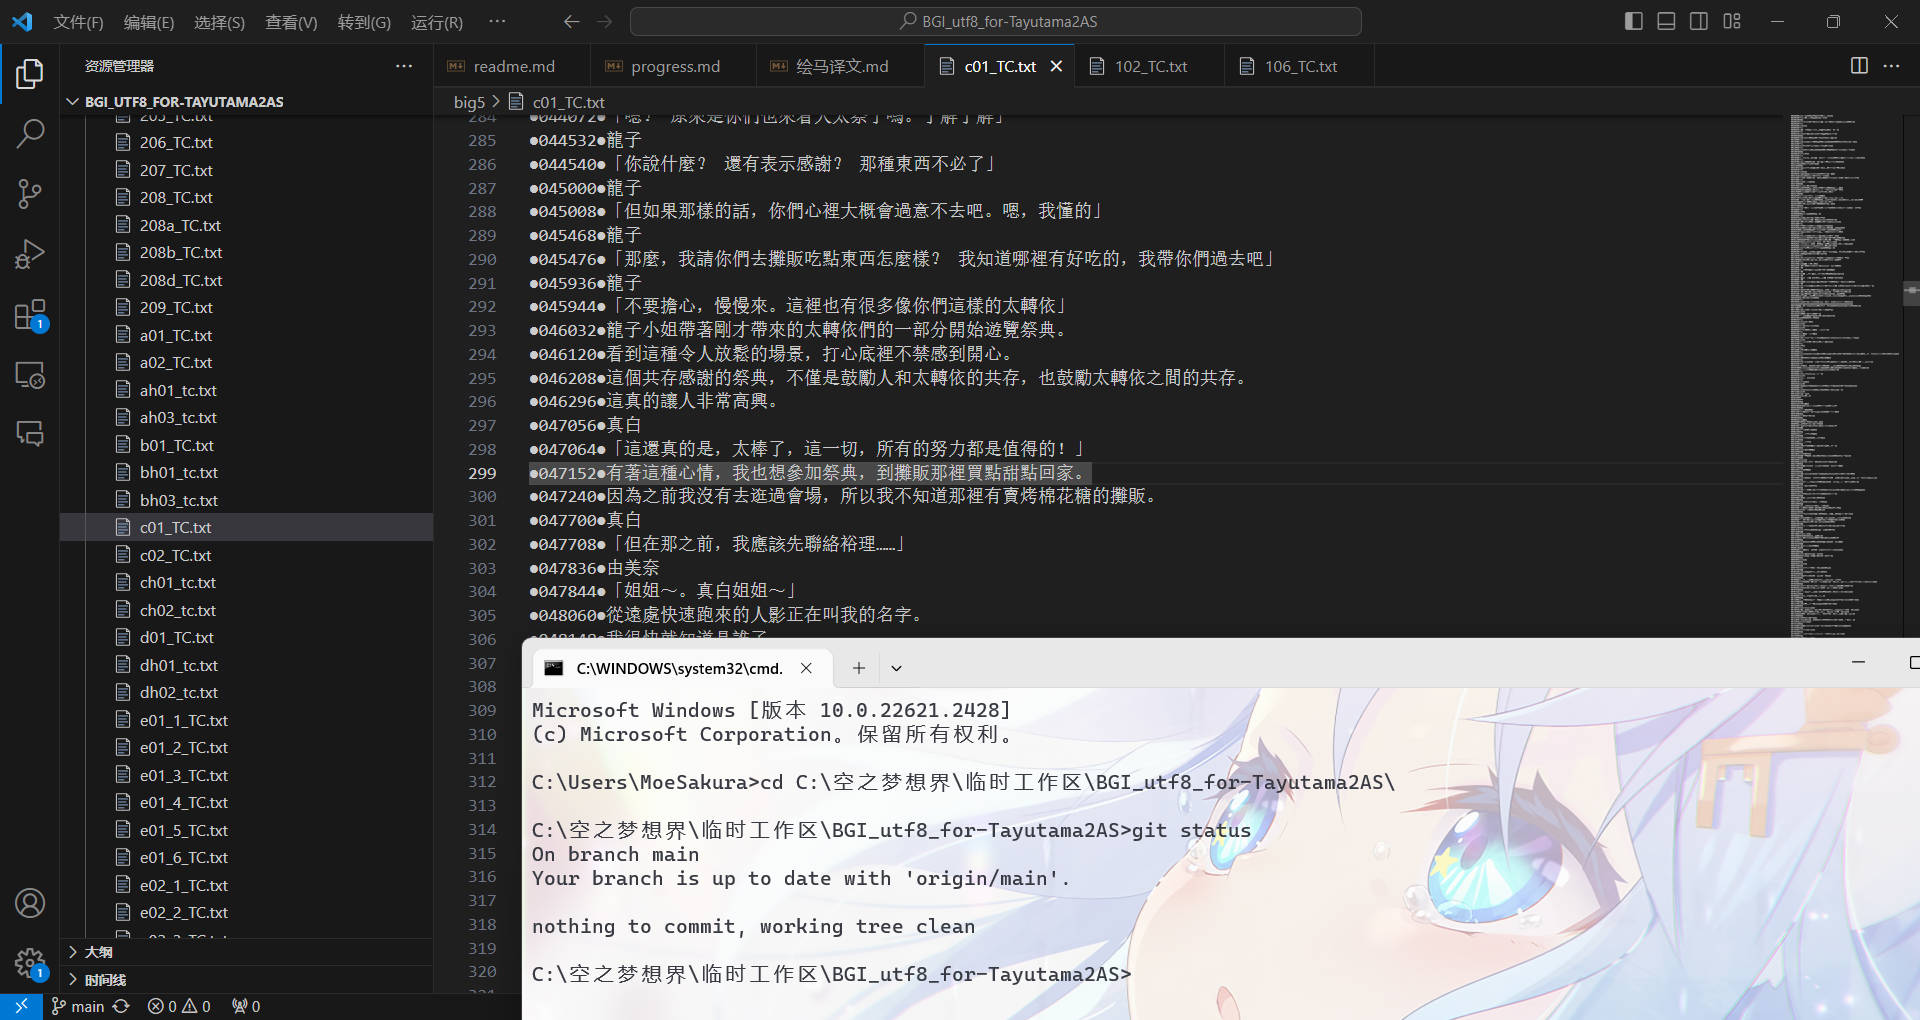Open the Source Control view
This screenshot has height=1020, width=1920.
30,194
